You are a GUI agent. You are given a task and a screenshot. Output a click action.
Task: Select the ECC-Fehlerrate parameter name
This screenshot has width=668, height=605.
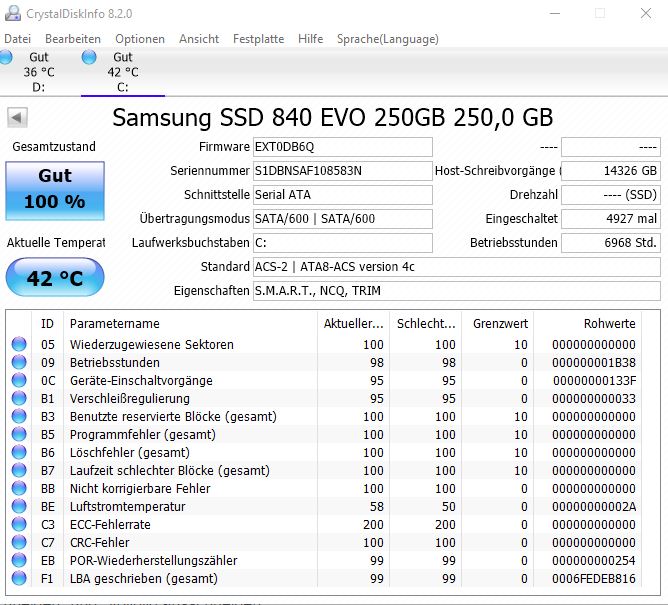[110, 524]
